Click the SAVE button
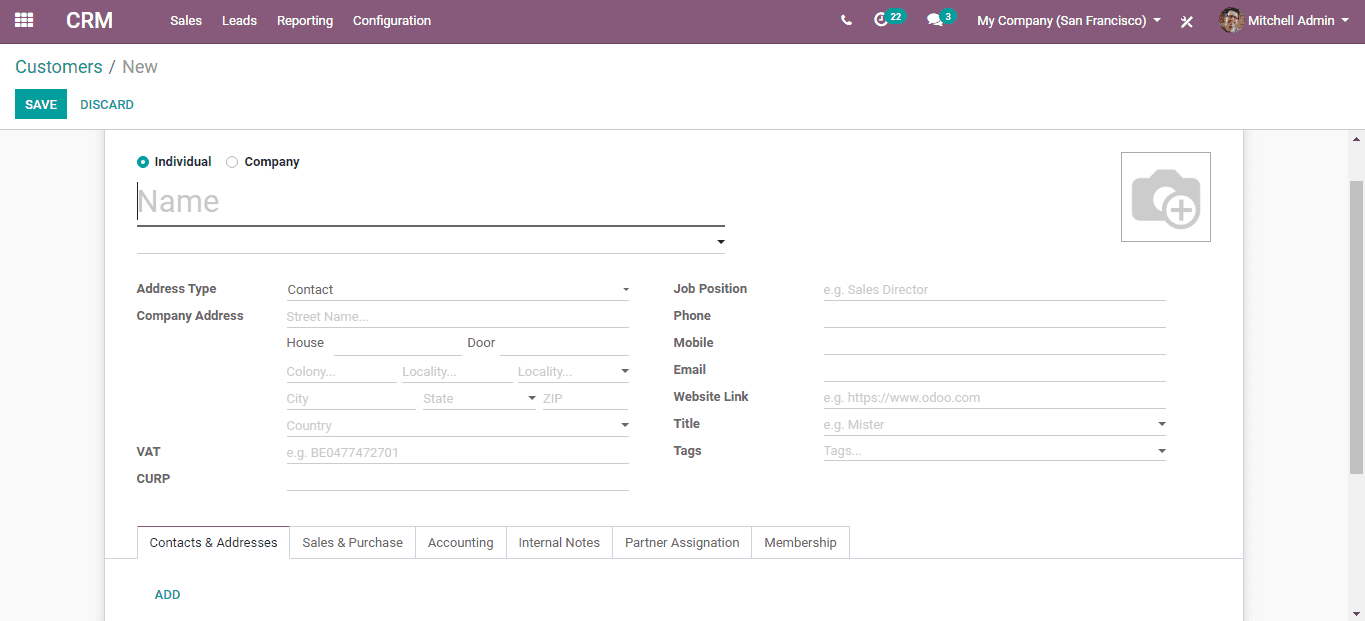1365x621 pixels. pyautogui.click(x=41, y=104)
